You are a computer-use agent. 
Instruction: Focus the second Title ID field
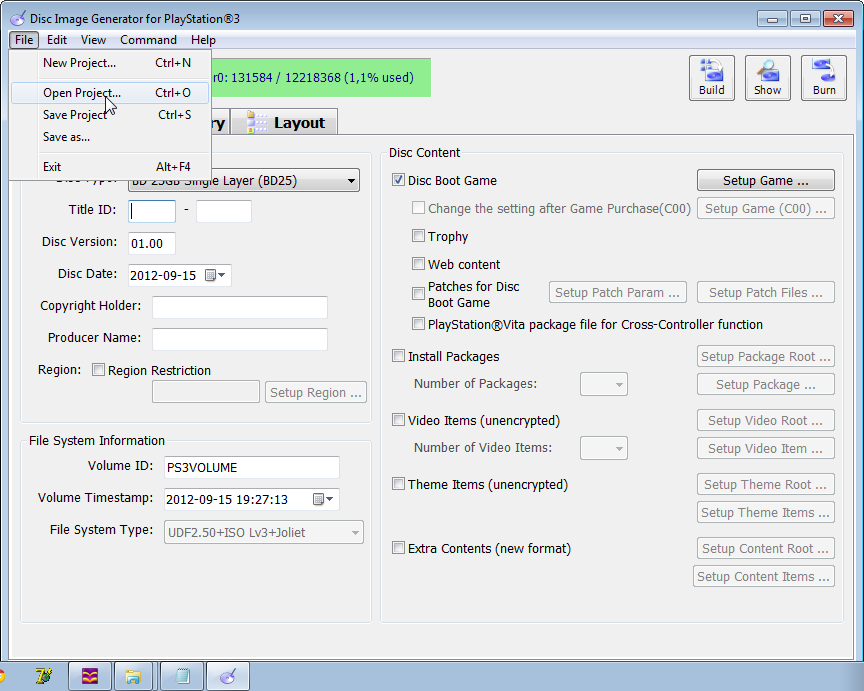224,211
